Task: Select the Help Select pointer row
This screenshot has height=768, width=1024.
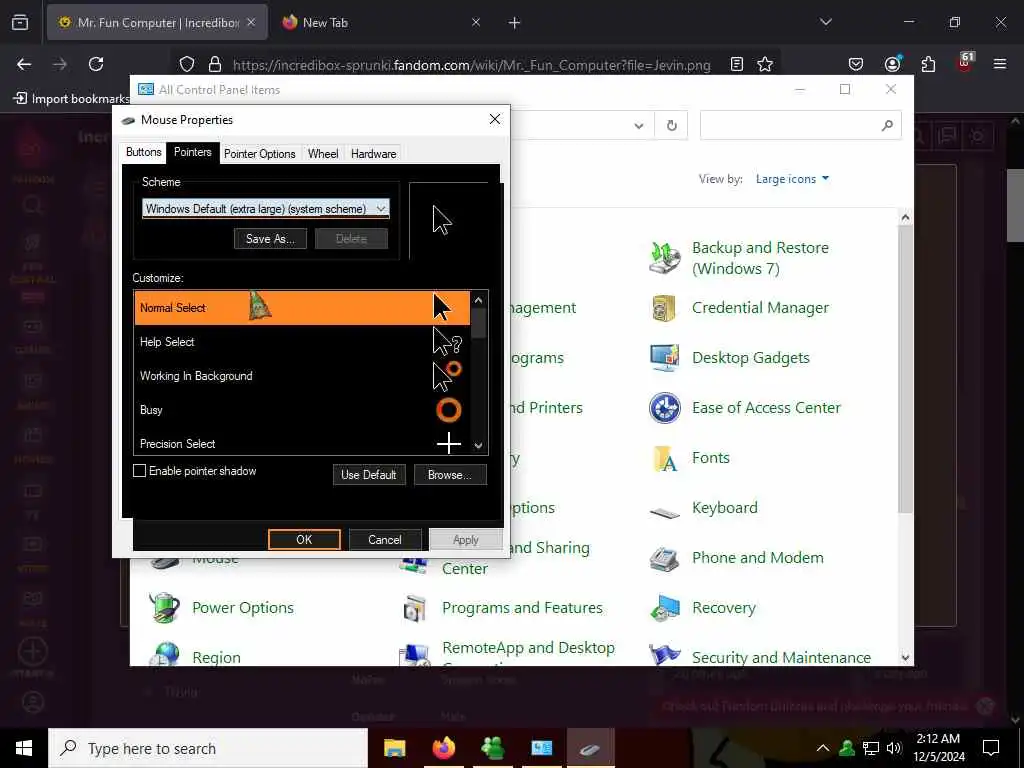Action: point(302,342)
